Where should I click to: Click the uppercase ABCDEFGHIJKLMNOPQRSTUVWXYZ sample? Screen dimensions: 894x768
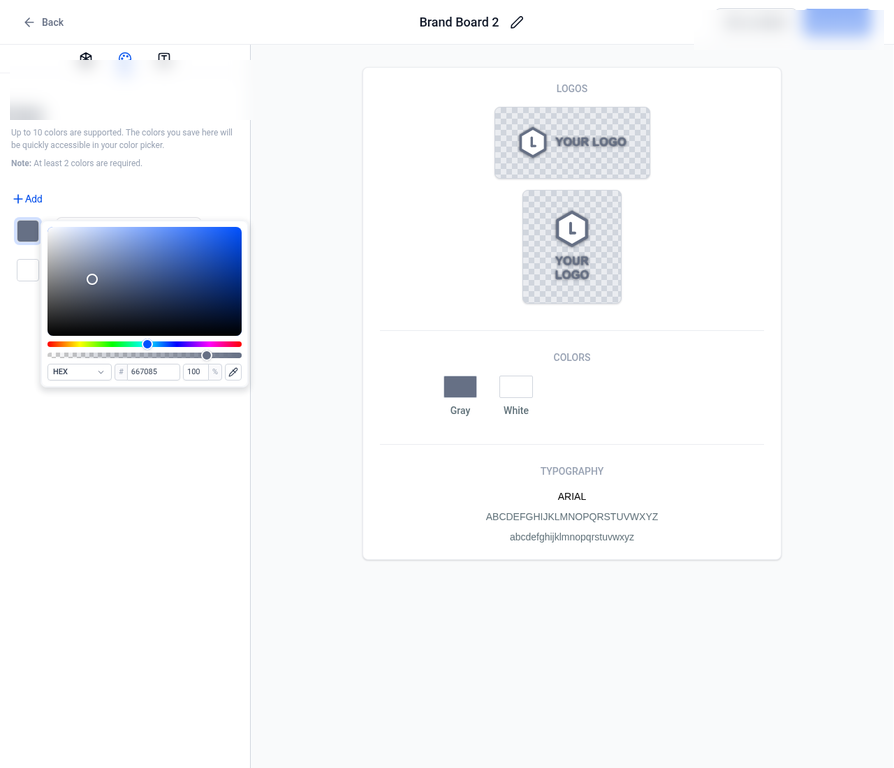tap(572, 517)
